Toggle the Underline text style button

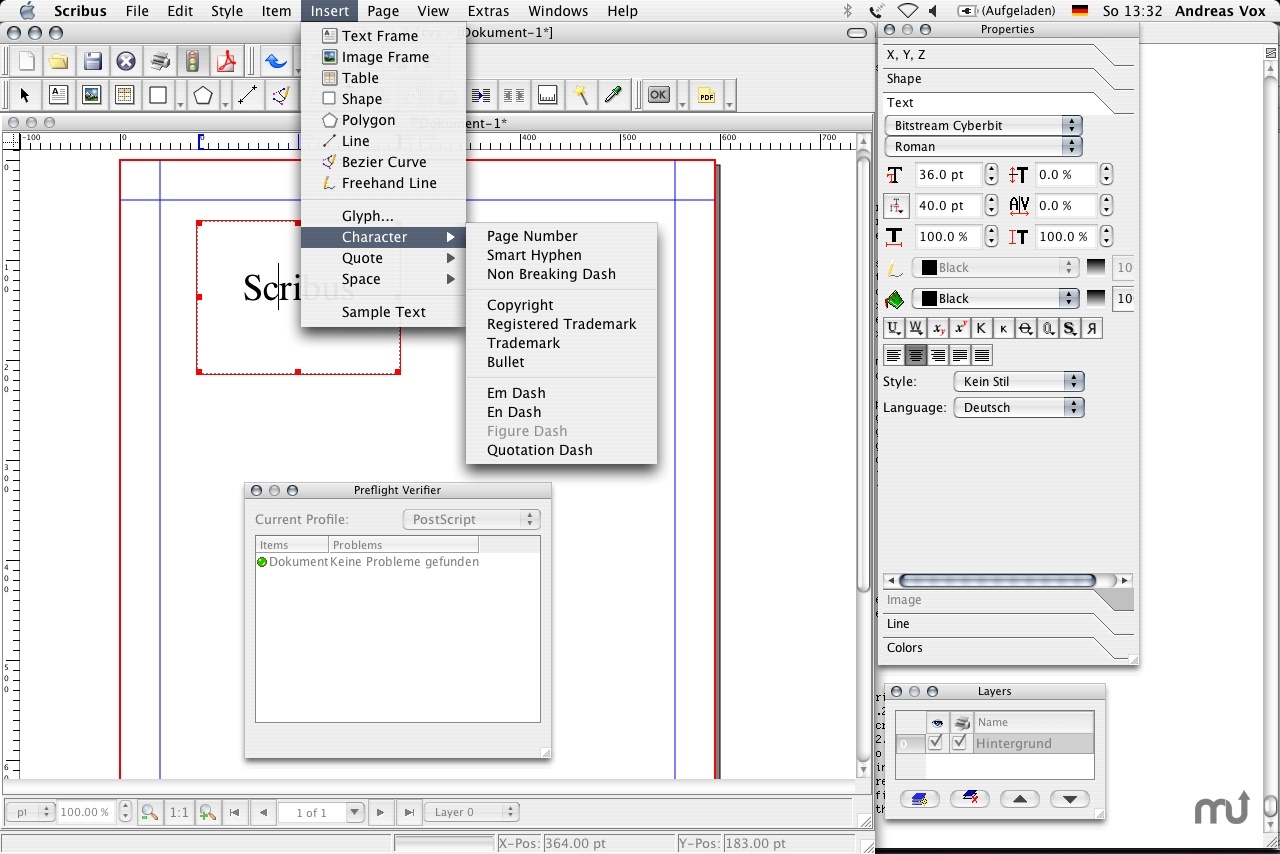(893, 328)
